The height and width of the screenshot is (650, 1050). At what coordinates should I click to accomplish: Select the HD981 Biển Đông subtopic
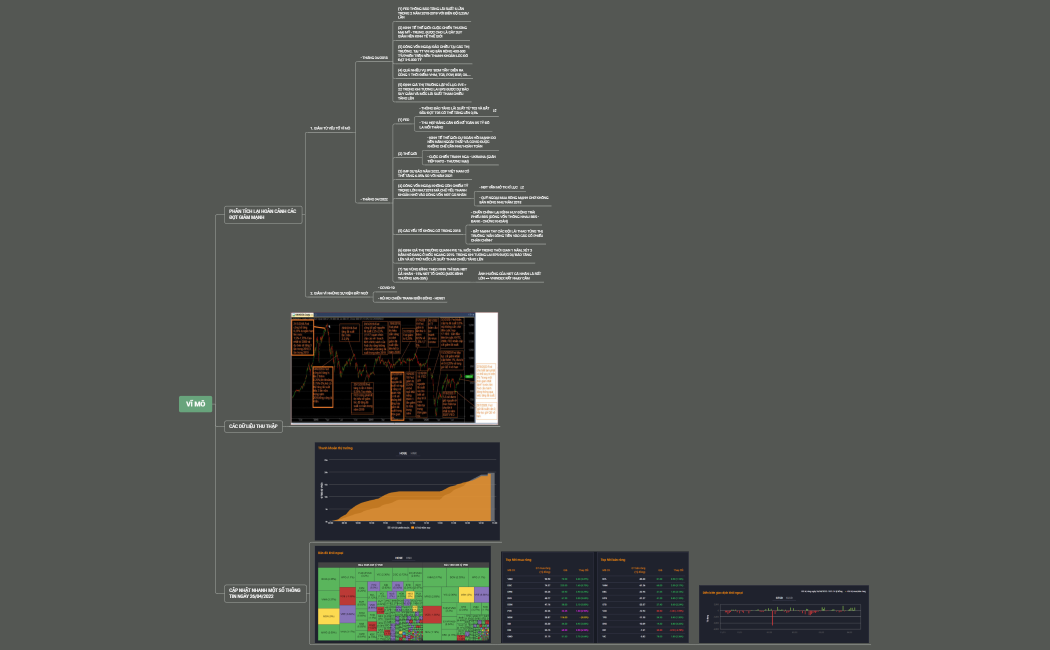pyautogui.click(x=409, y=298)
